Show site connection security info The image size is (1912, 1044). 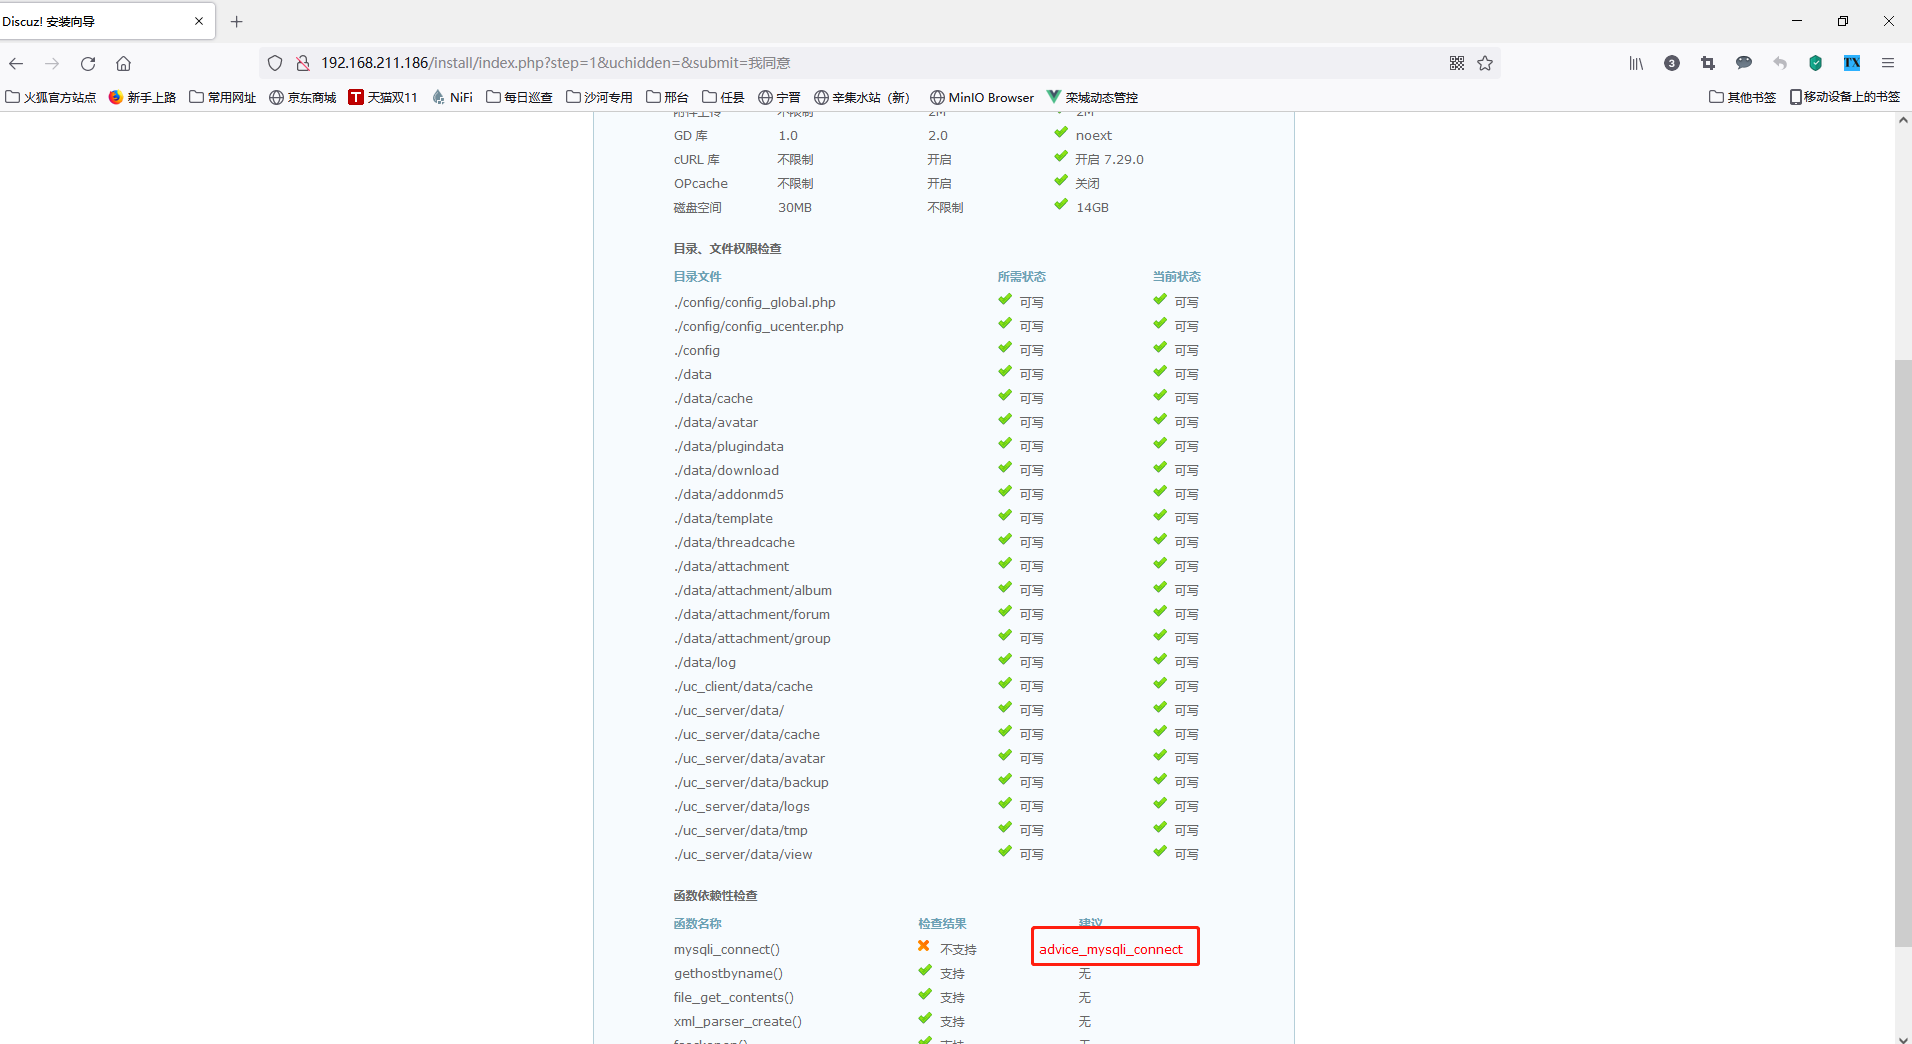click(302, 63)
